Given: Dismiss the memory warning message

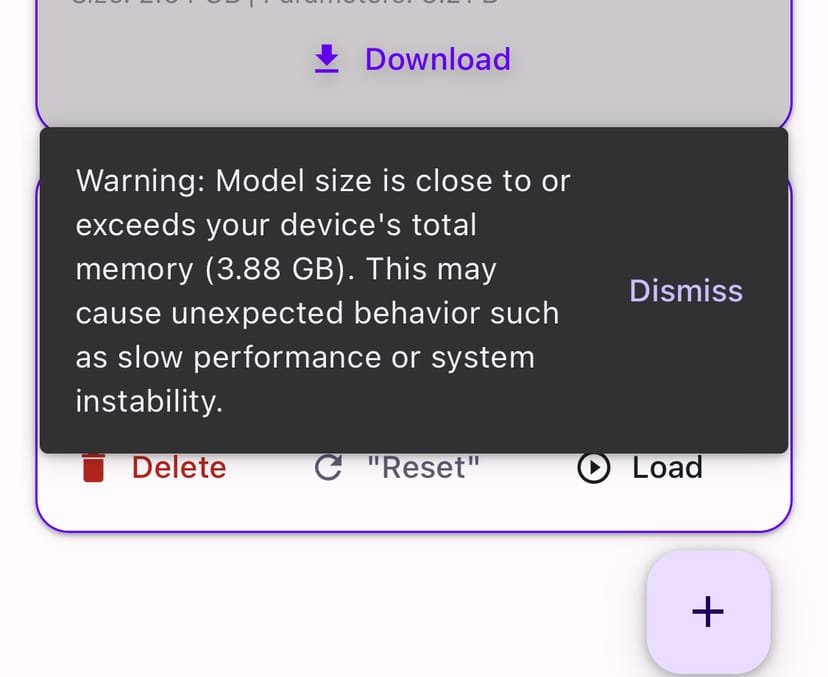Looking at the screenshot, I should coord(685,291).
